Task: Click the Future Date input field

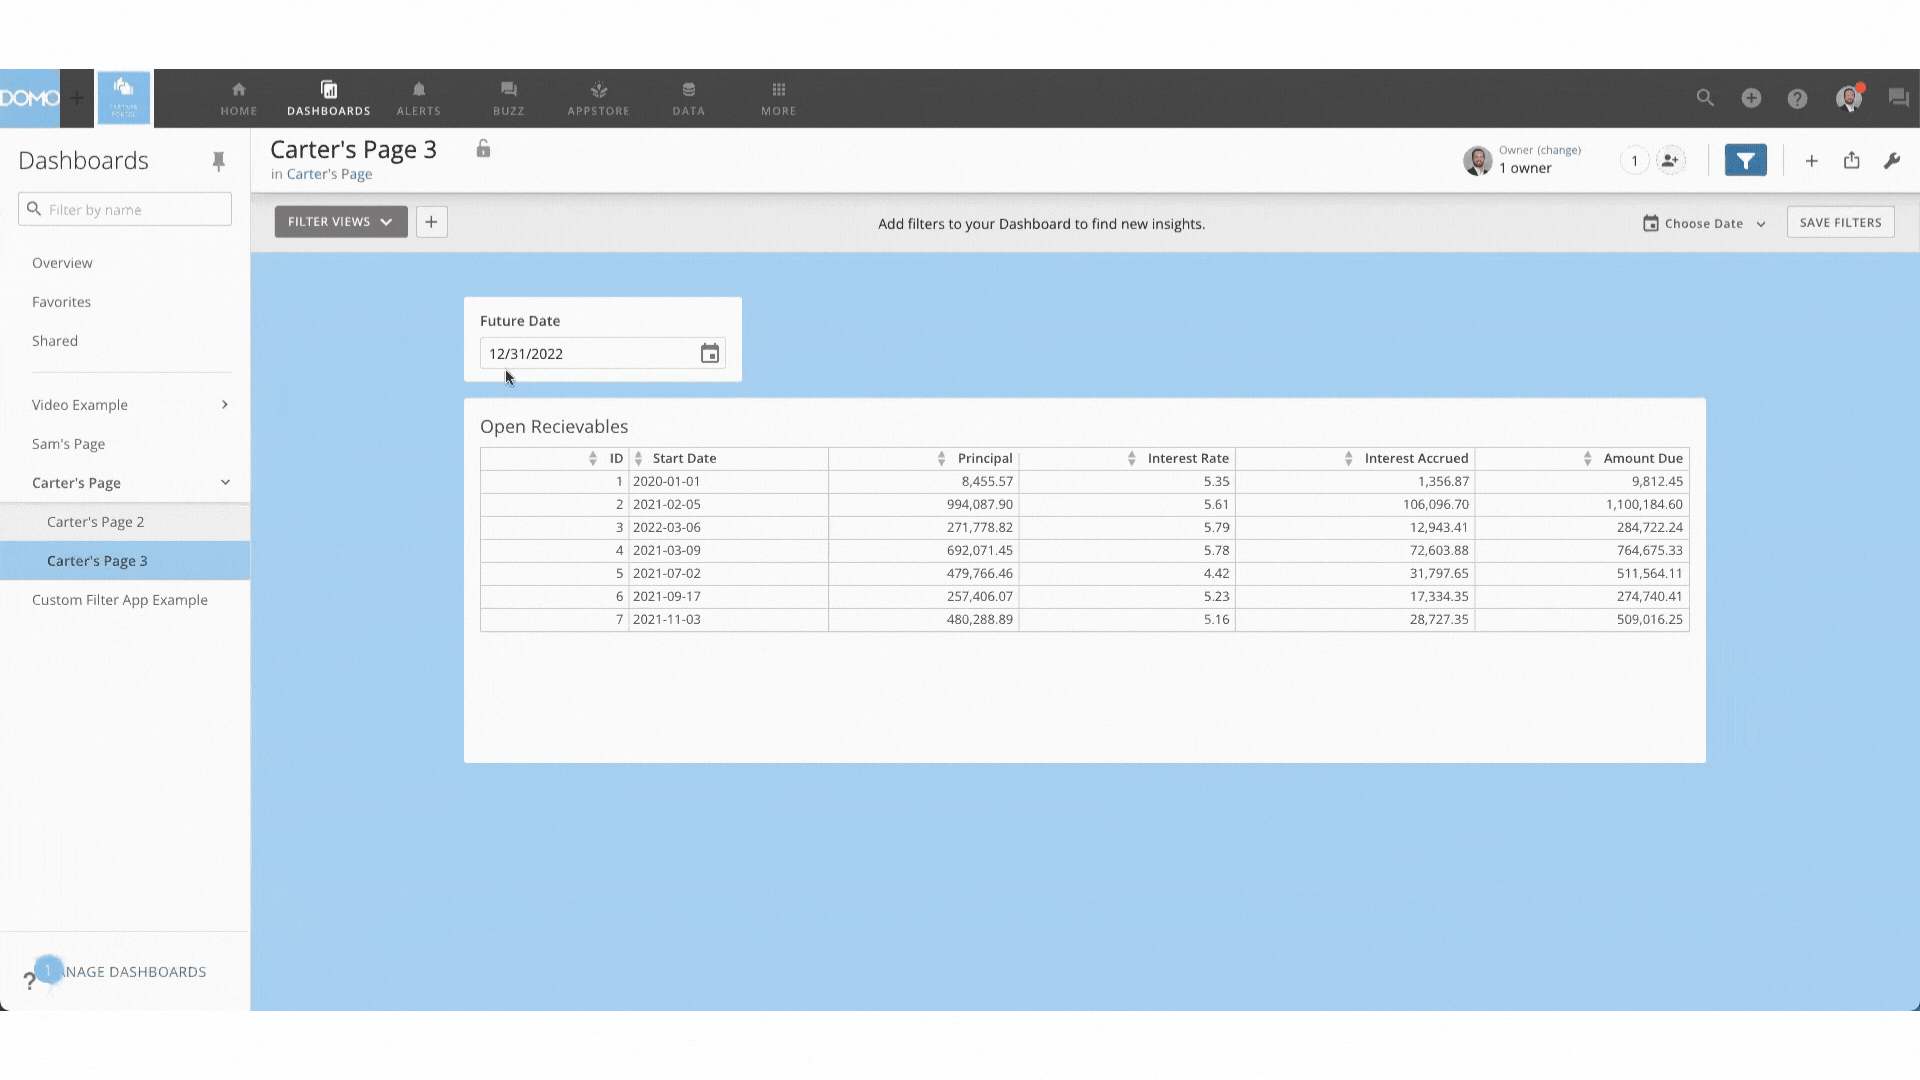Action: tap(601, 352)
